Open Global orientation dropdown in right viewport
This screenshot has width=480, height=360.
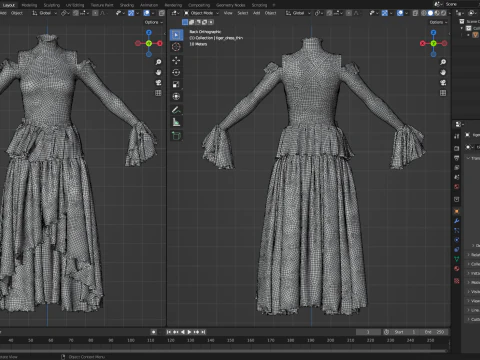point(298,13)
